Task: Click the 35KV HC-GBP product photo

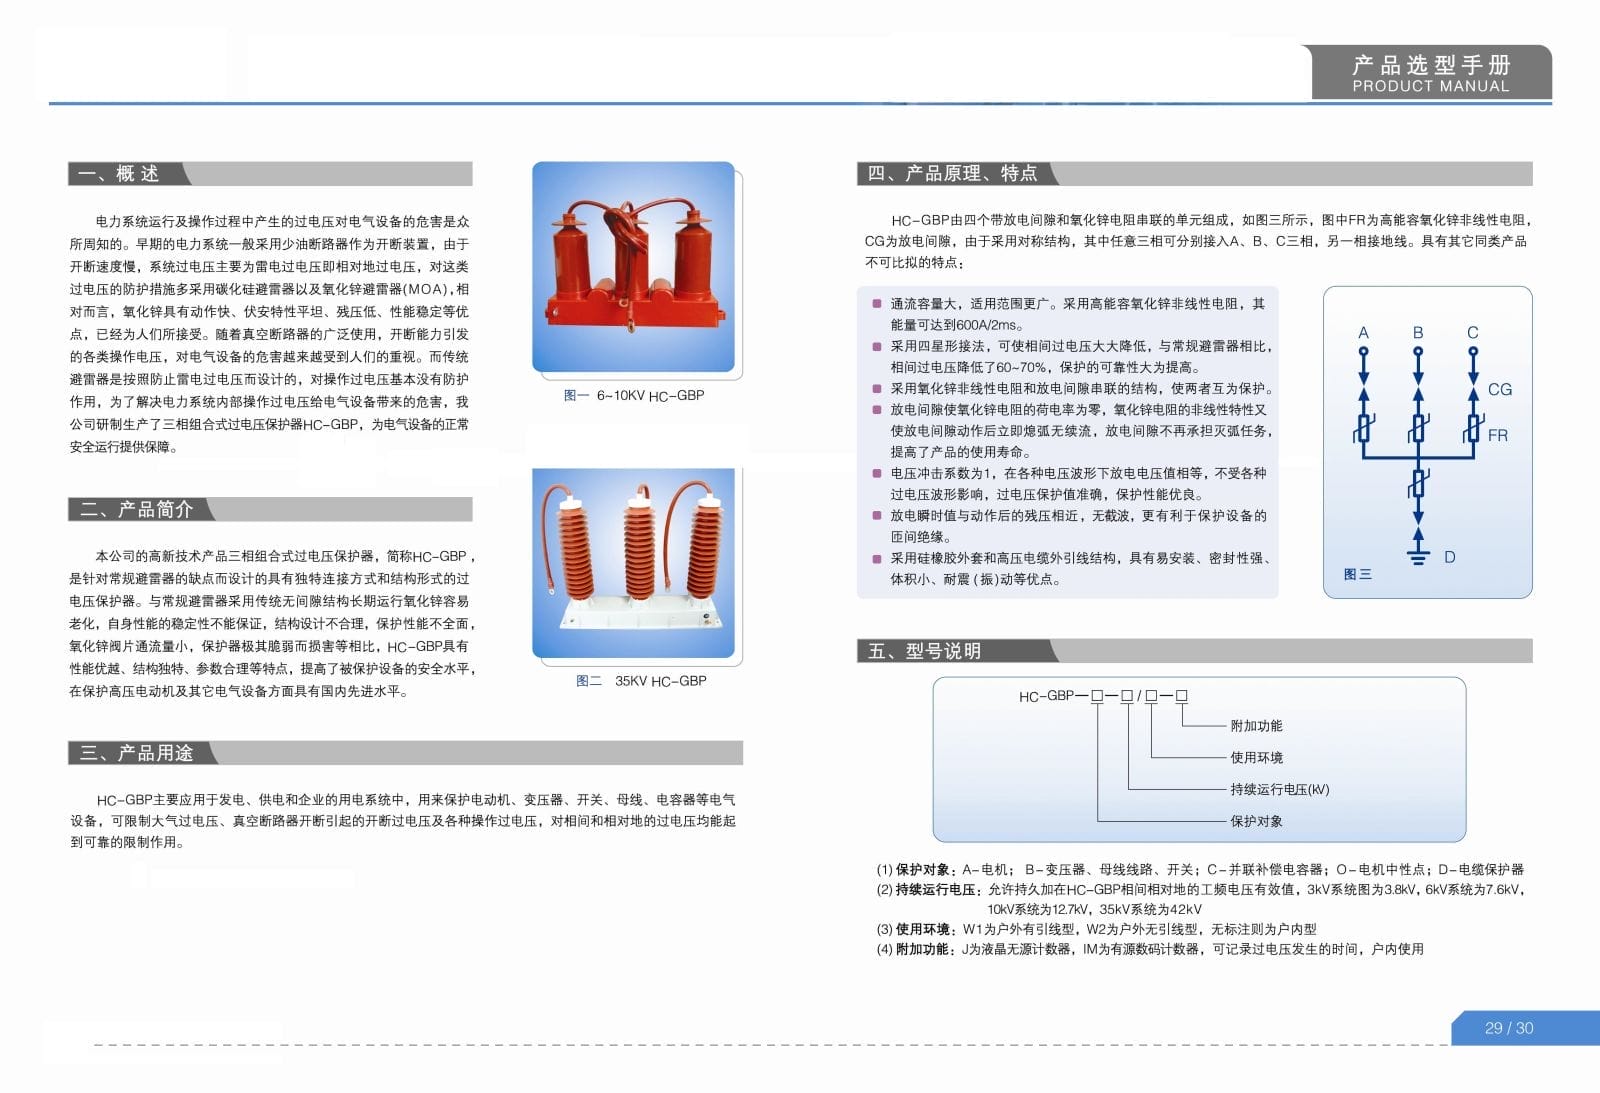Action: pyautogui.click(x=633, y=562)
